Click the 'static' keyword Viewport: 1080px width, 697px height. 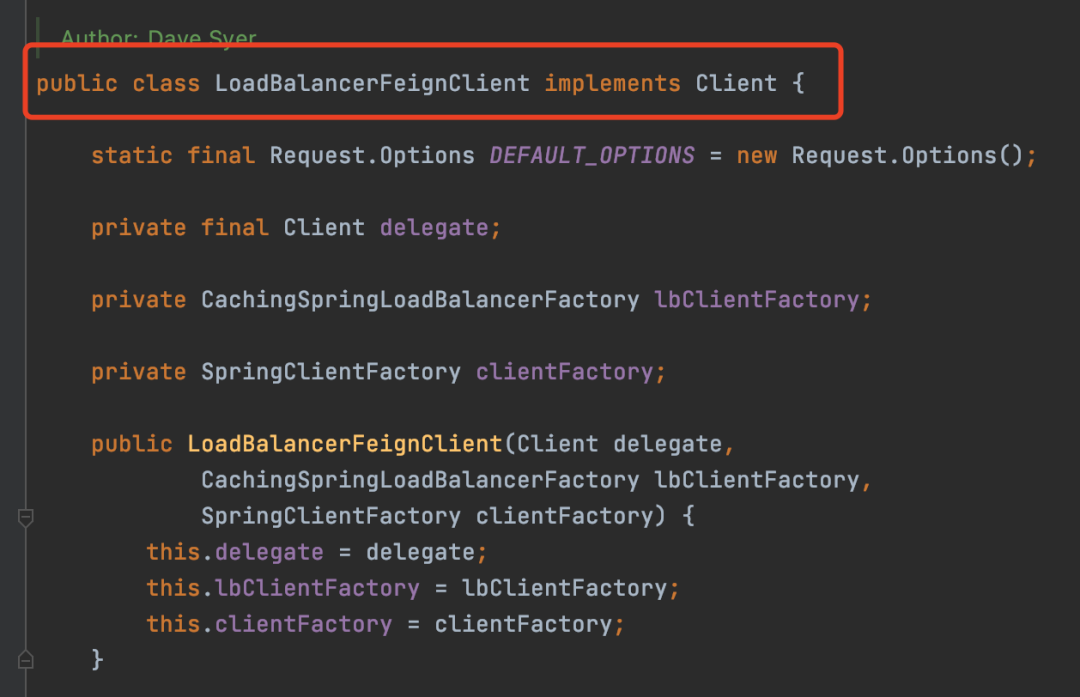coord(132,156)
